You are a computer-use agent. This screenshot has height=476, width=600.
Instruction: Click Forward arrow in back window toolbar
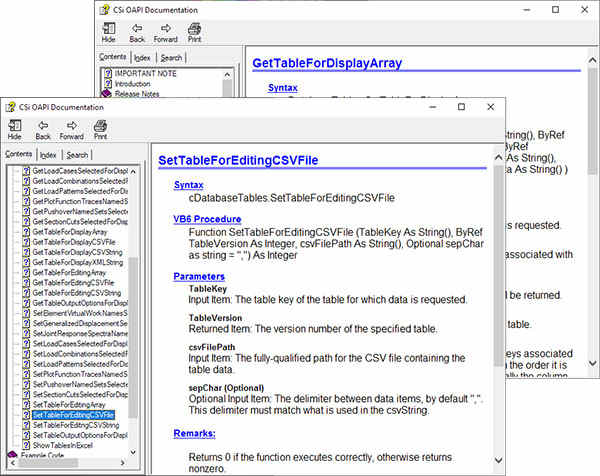point(166,28)
